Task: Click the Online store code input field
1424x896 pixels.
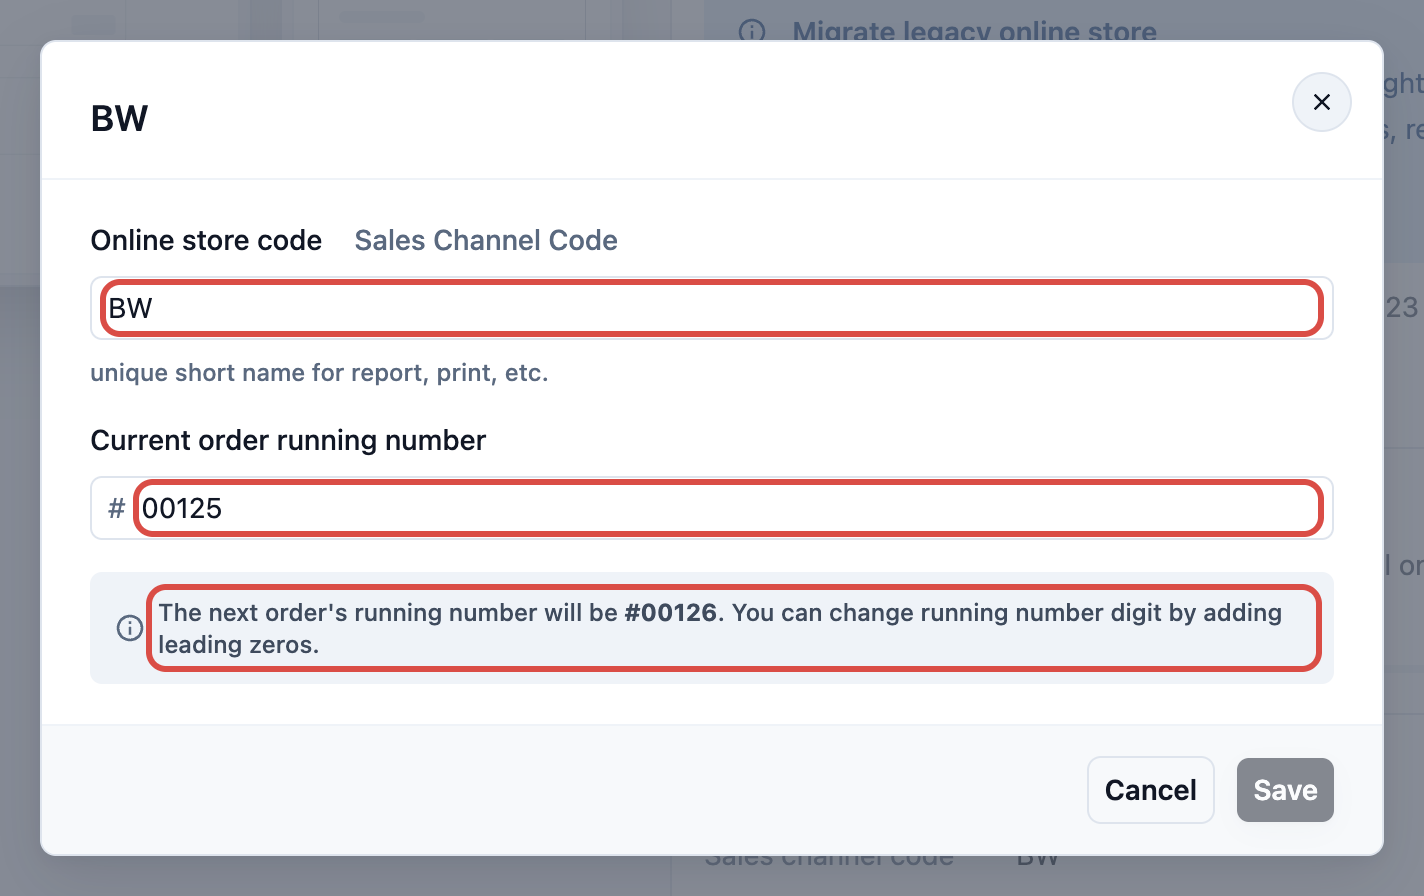Action: (712, 308)
